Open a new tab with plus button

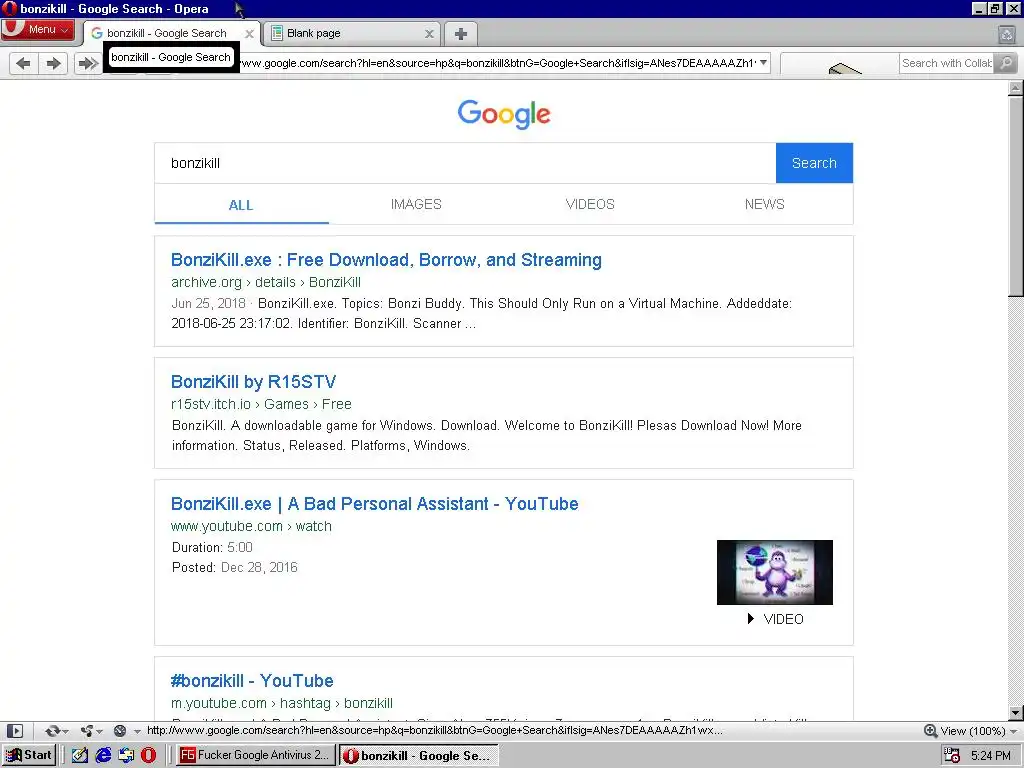click(461, 34)
